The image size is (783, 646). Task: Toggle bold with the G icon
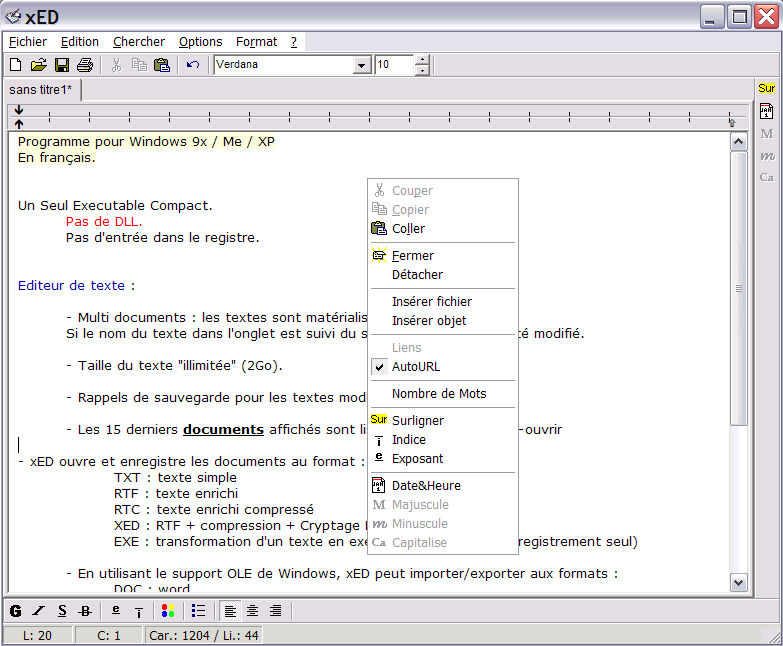click(x=15, y=611)
